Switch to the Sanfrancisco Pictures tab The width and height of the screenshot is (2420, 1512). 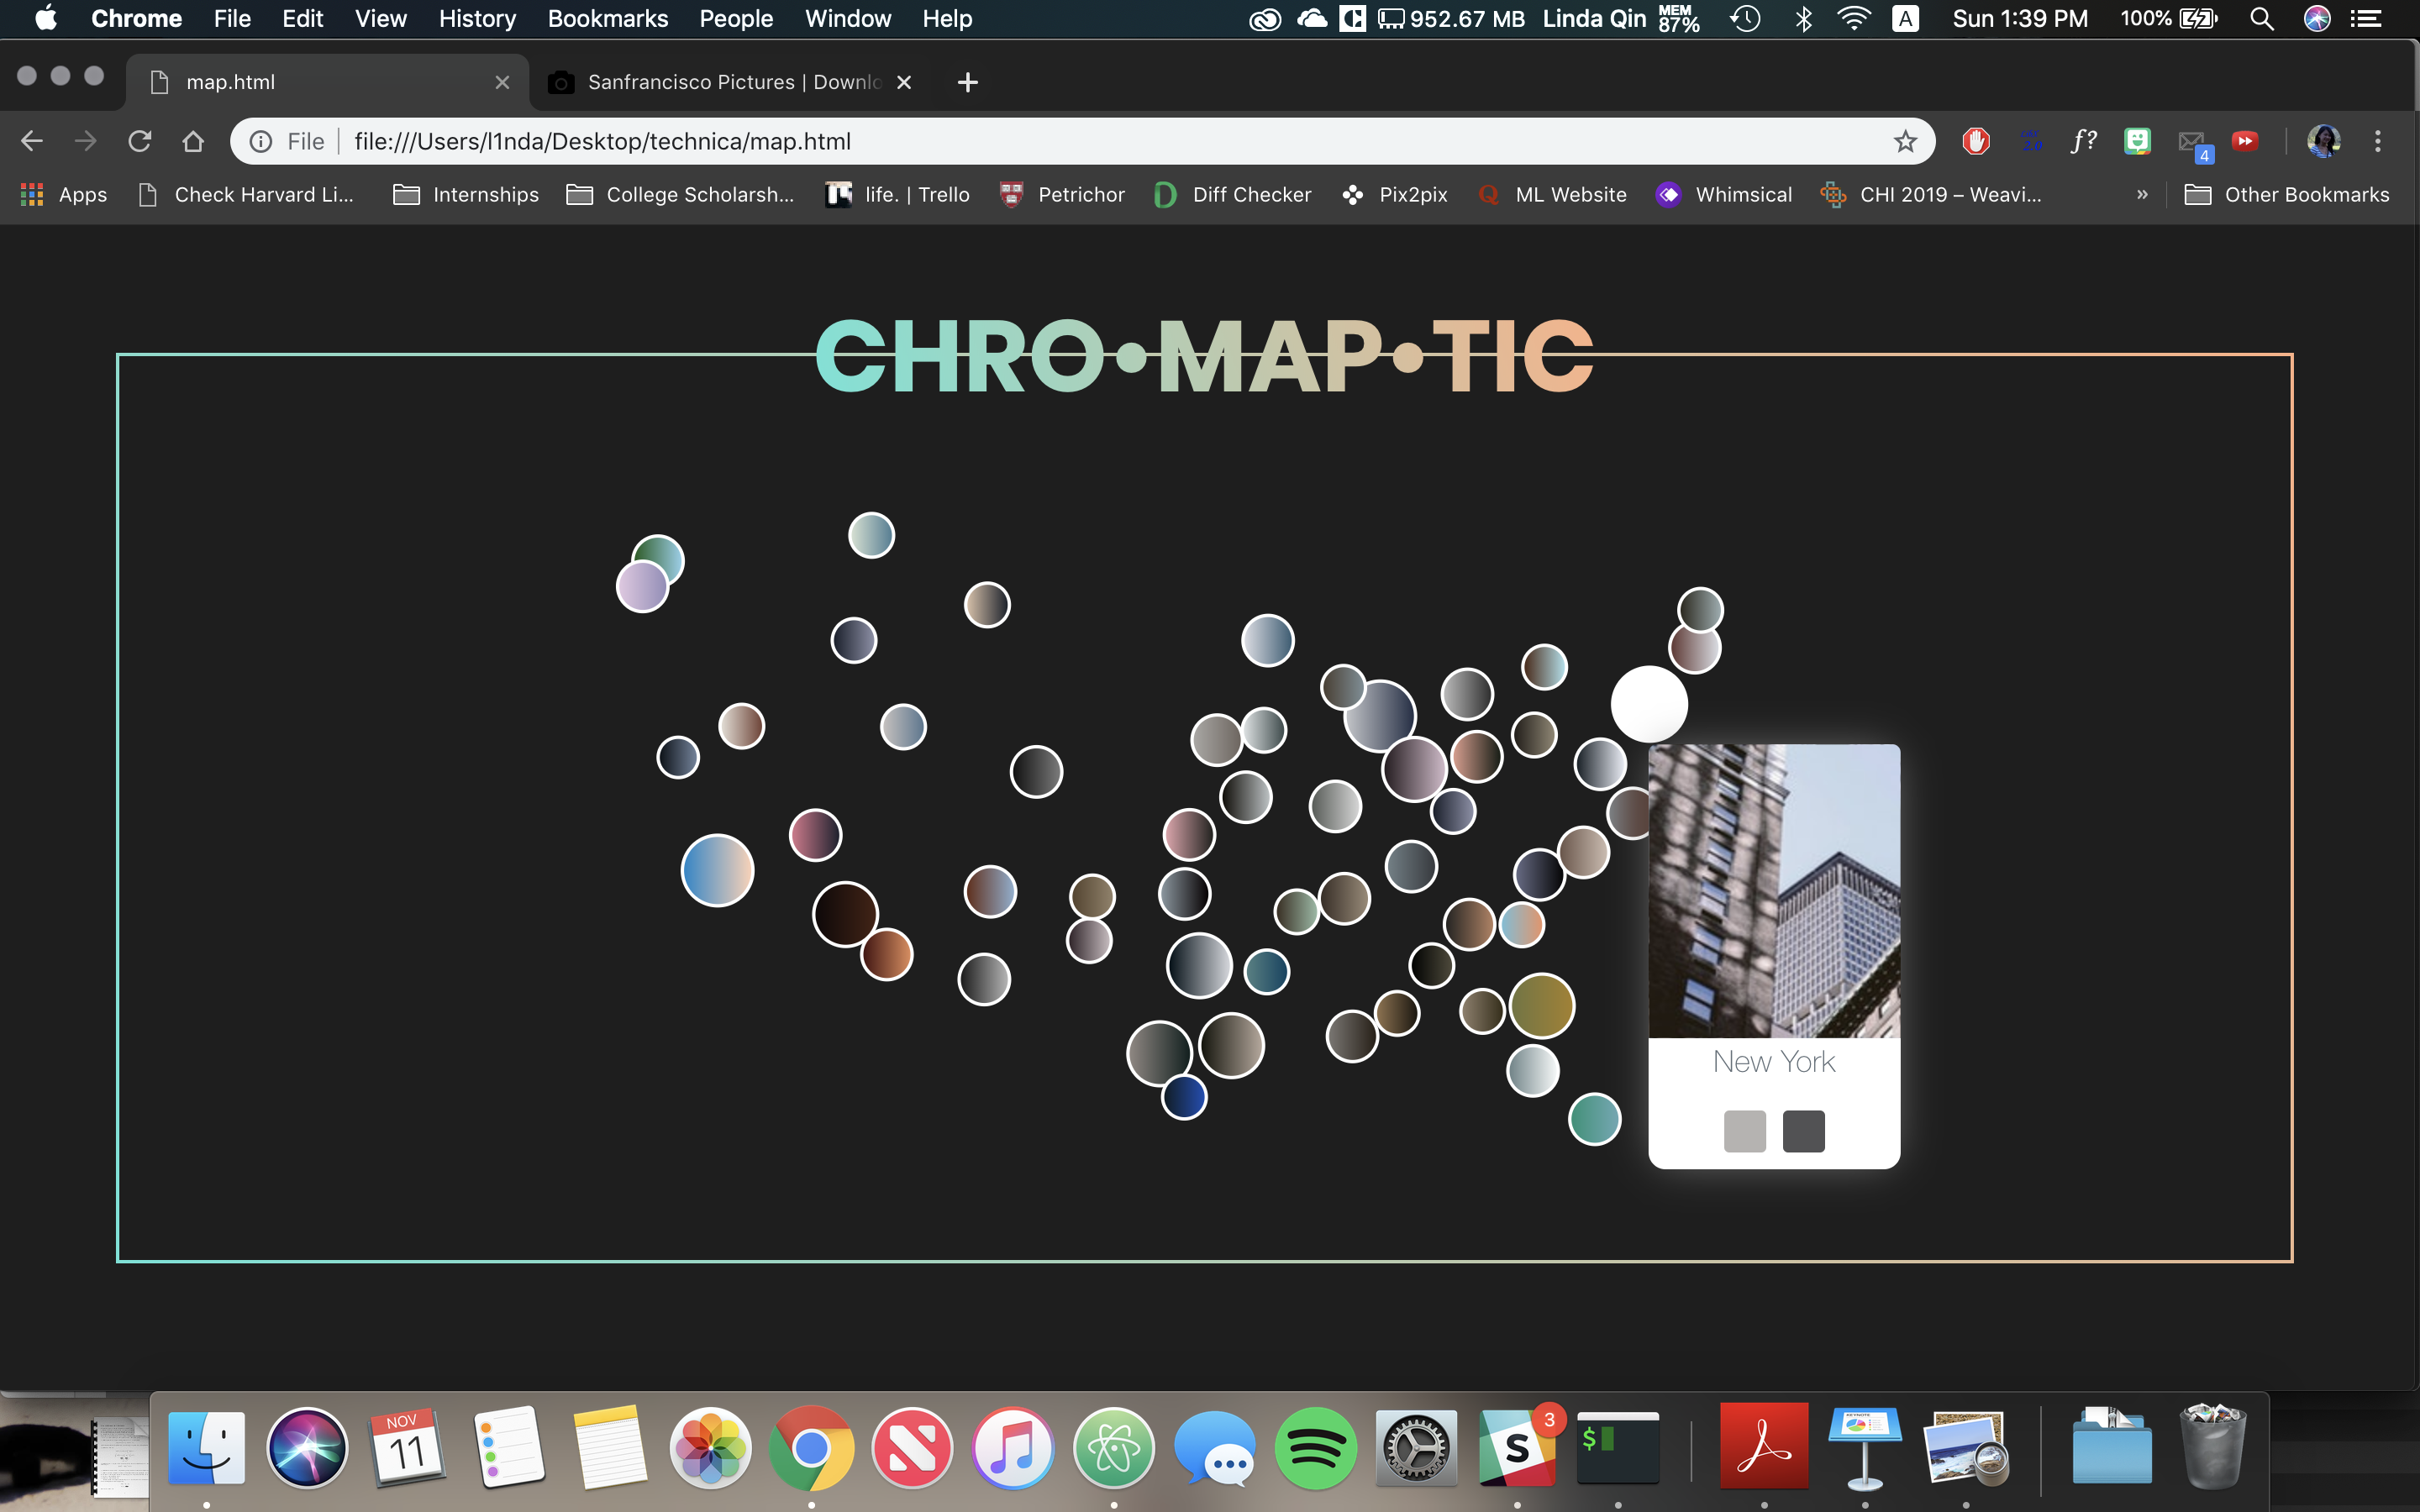point(720,82)
